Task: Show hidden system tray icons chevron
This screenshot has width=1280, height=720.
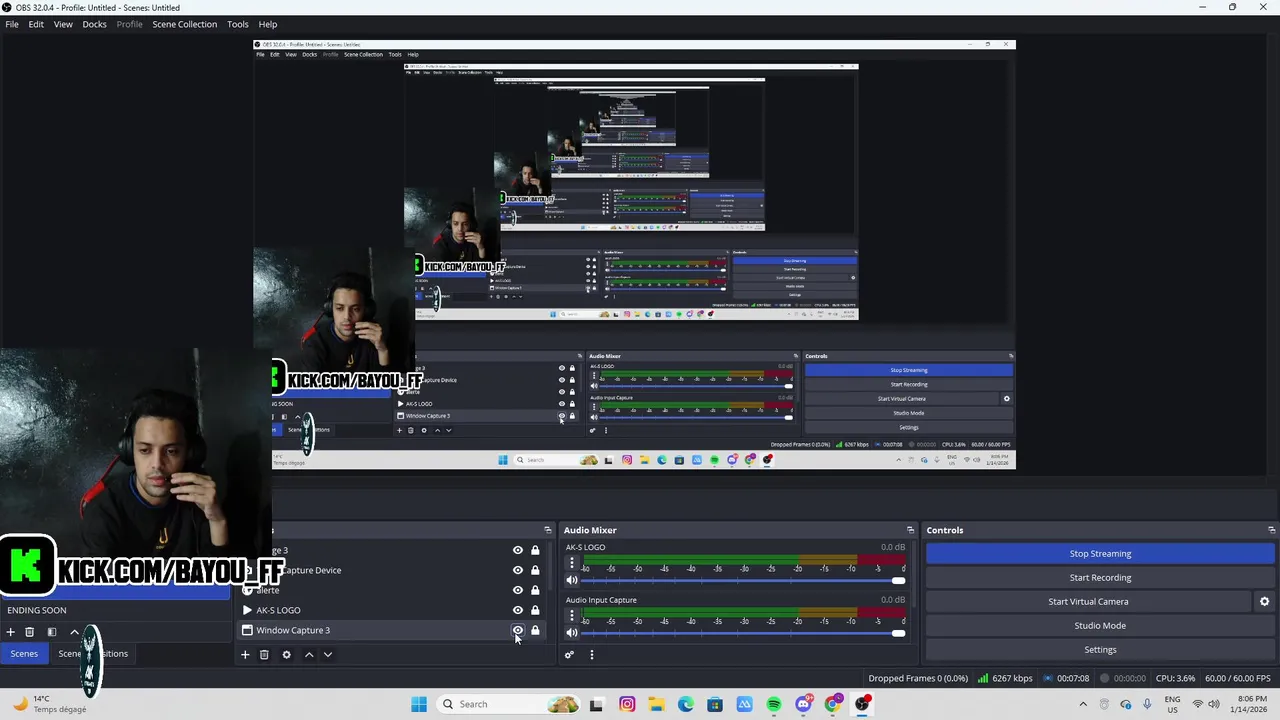Action: click(1083, 704)
